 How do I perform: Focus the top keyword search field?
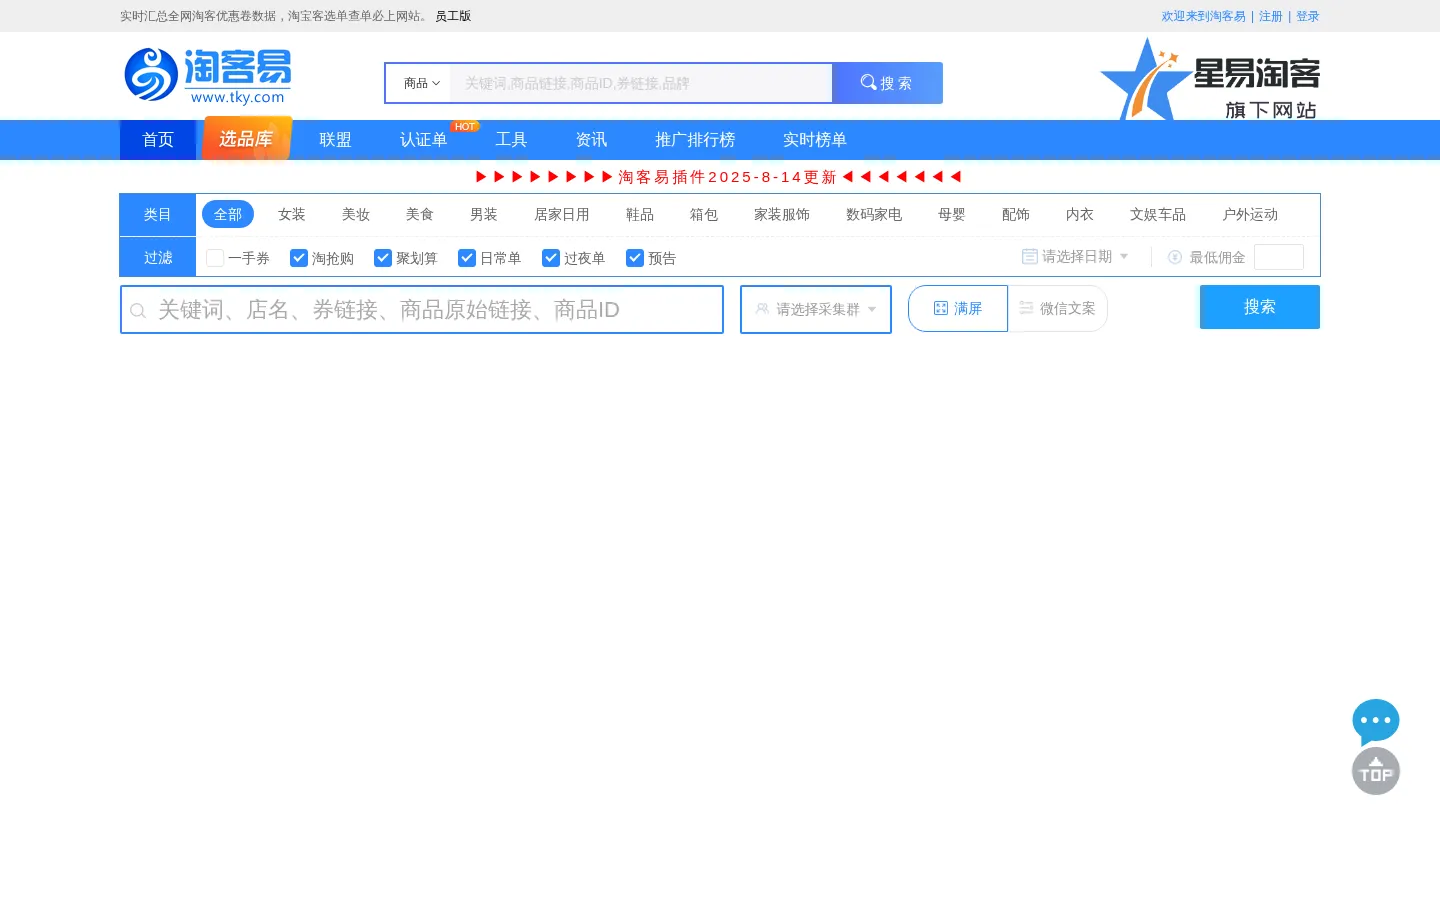(x=641, y=83)
